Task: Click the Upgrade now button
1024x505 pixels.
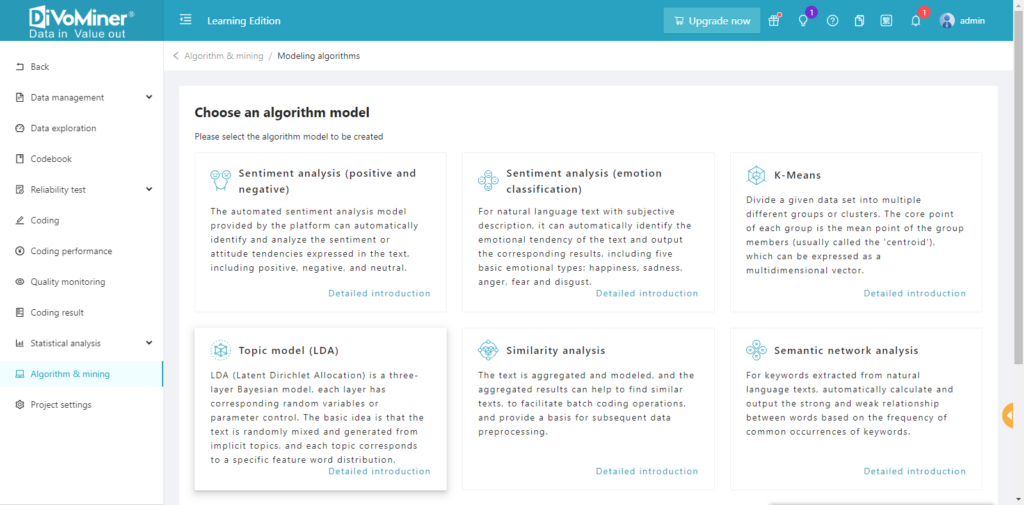Action: 712,20
